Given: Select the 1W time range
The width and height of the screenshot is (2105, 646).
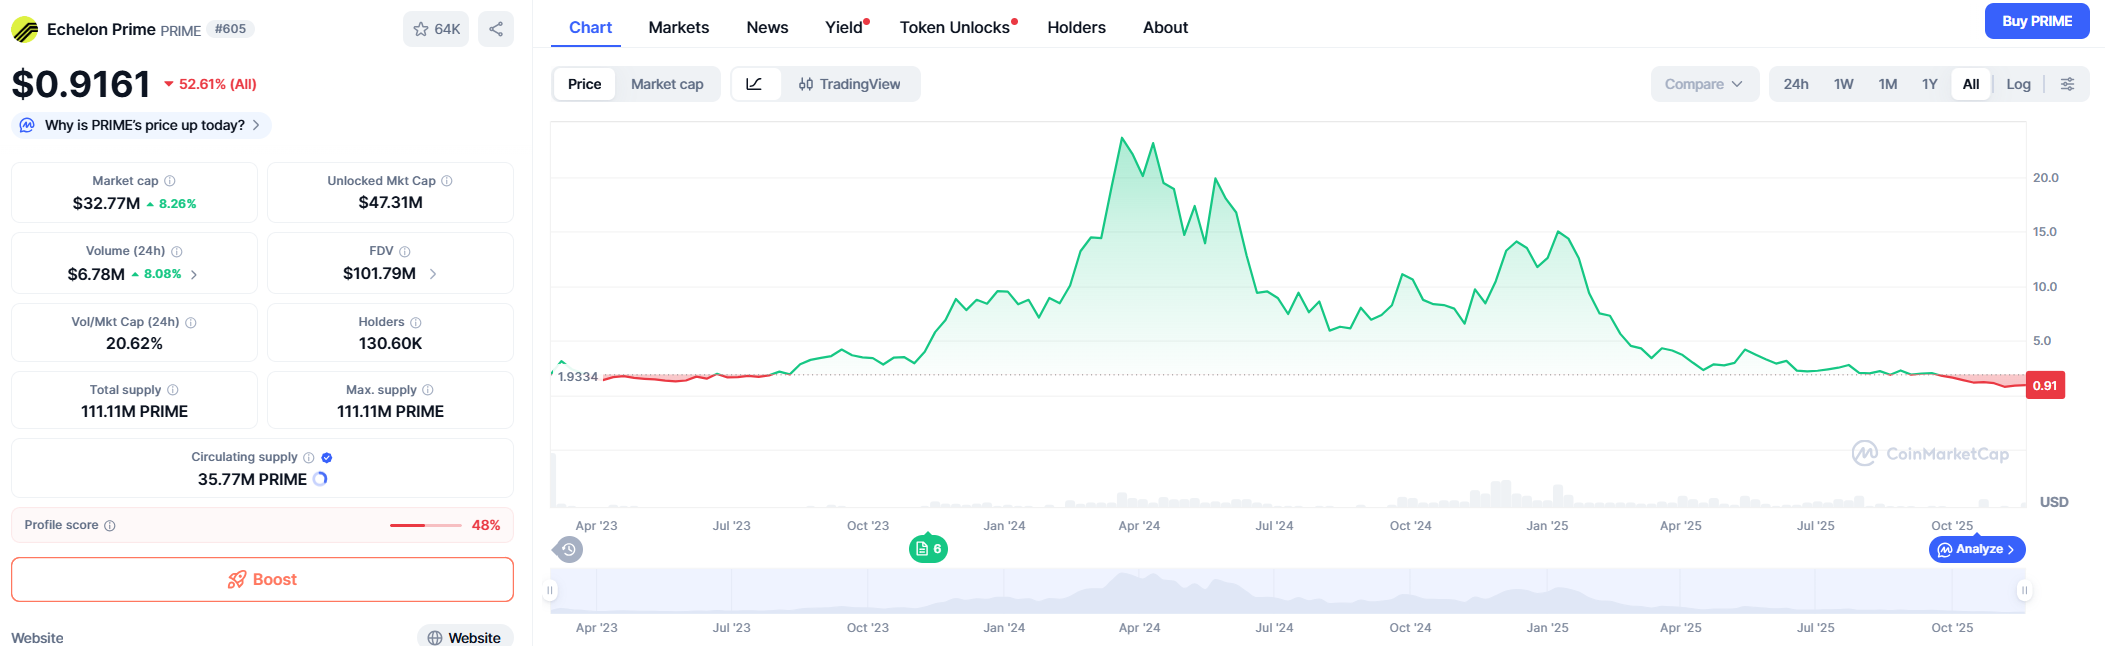Looking at the screenshot, I should (x=1844, y=84).
